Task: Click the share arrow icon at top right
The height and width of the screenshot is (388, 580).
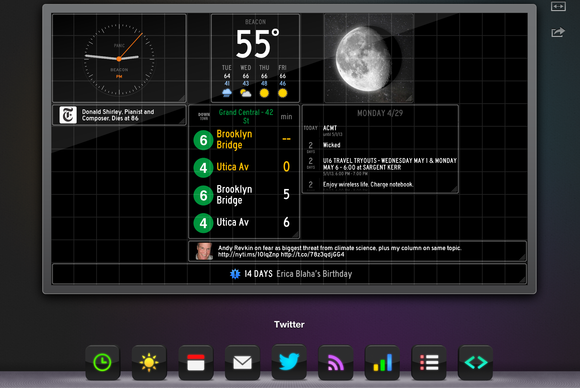Action: pyautogui.click(x=558, y=33)
